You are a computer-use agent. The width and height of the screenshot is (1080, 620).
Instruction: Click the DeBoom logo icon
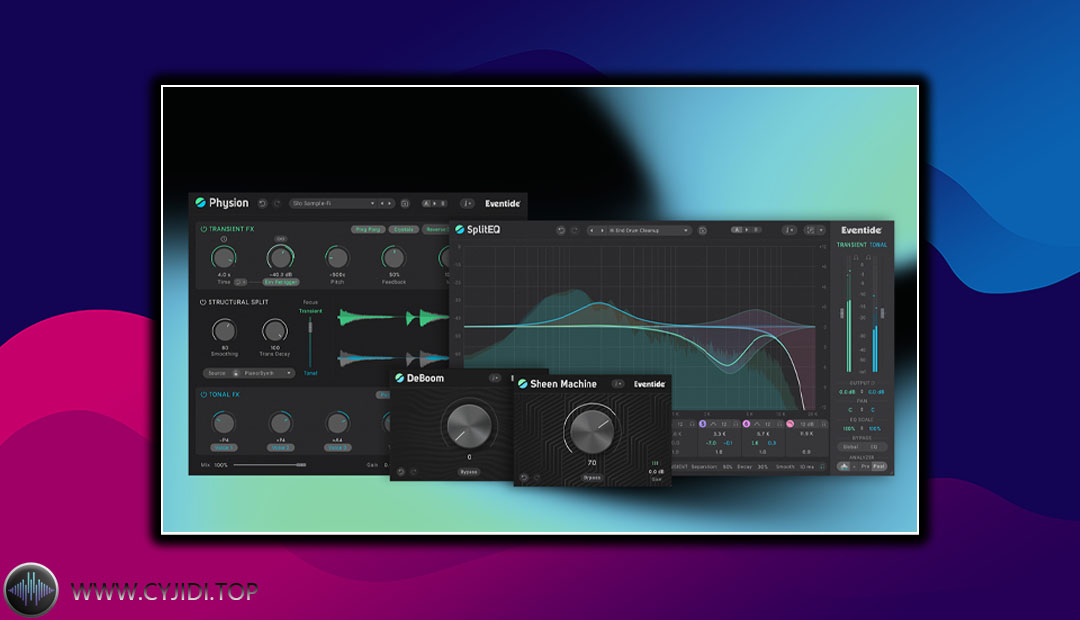pyautogui.click(x=399, y=378)
